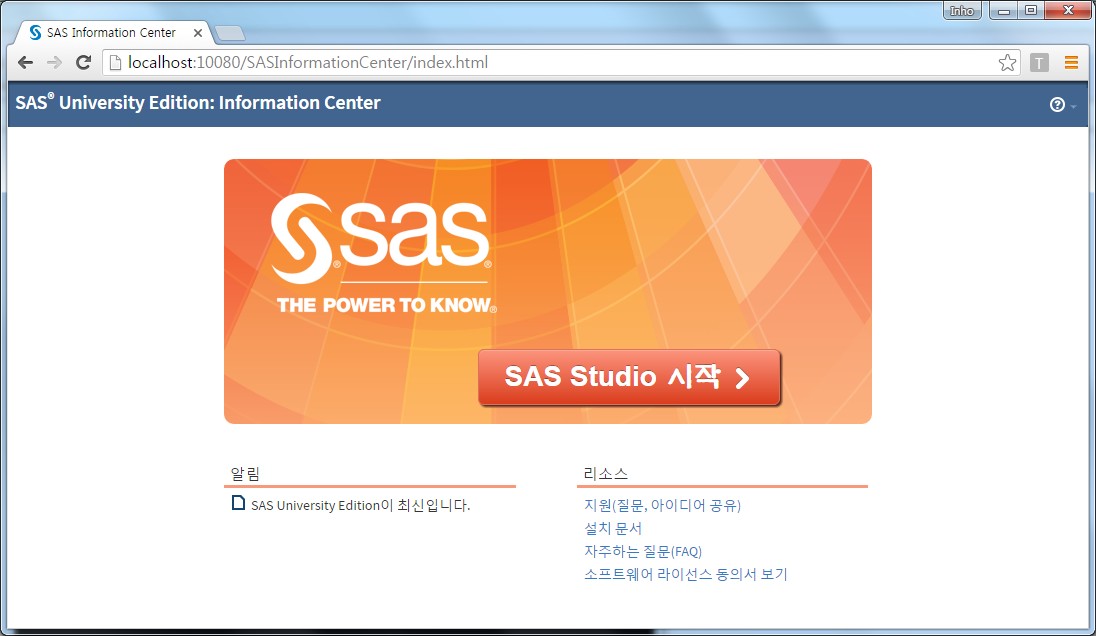Open a new browser tab
Viewport: 1096px width, 636px height.
tap(229, 33)
